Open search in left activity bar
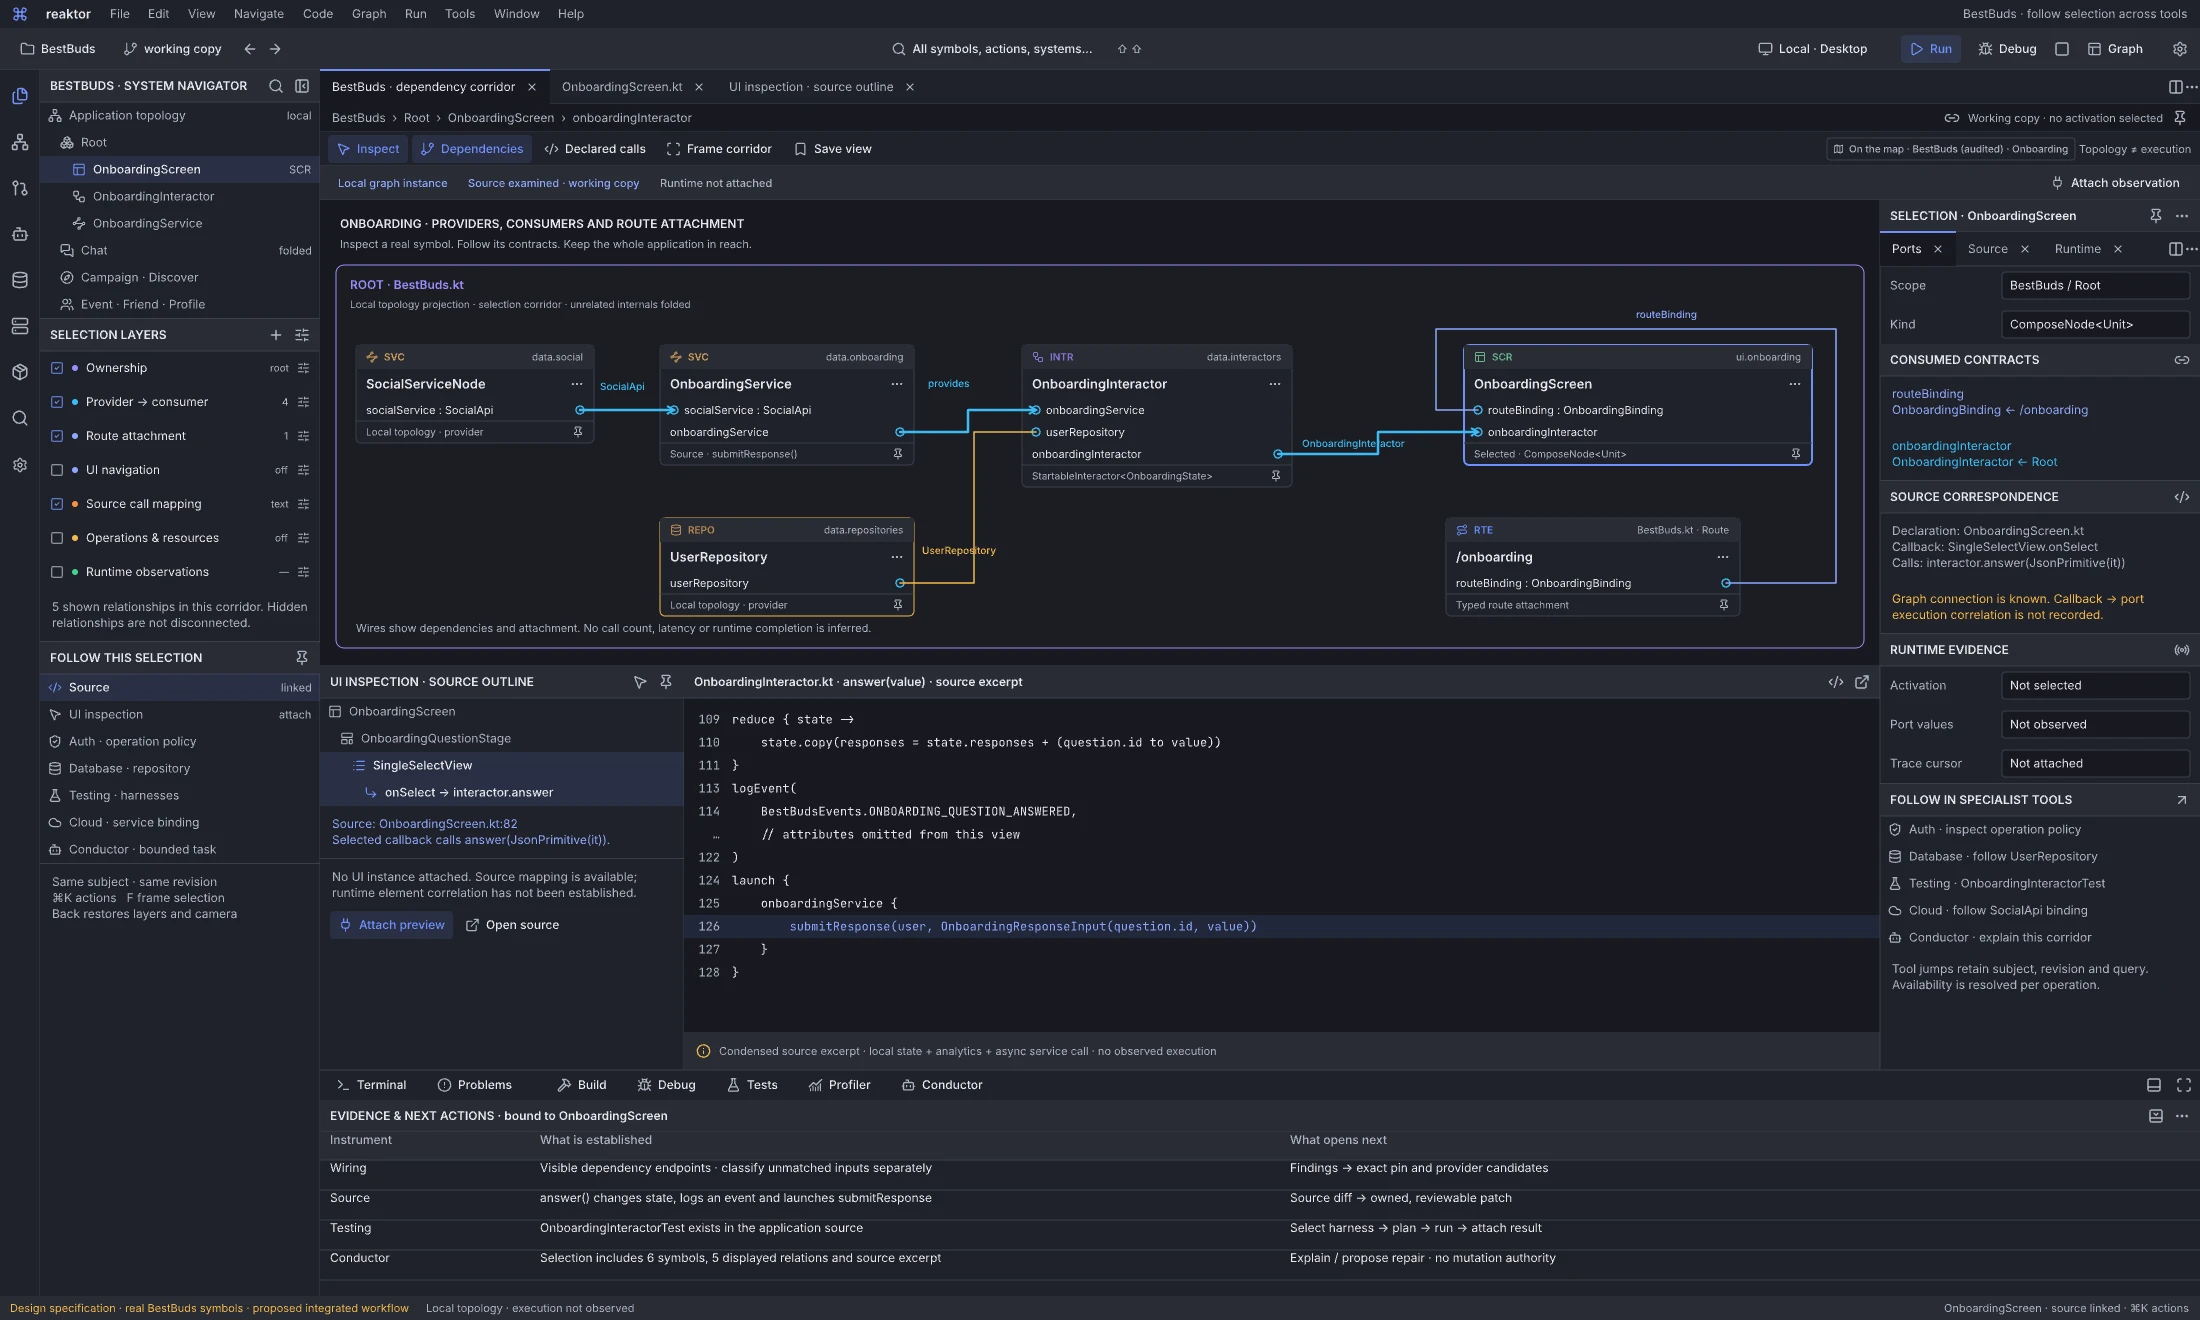2200x1320 pixels. (20, 418)
